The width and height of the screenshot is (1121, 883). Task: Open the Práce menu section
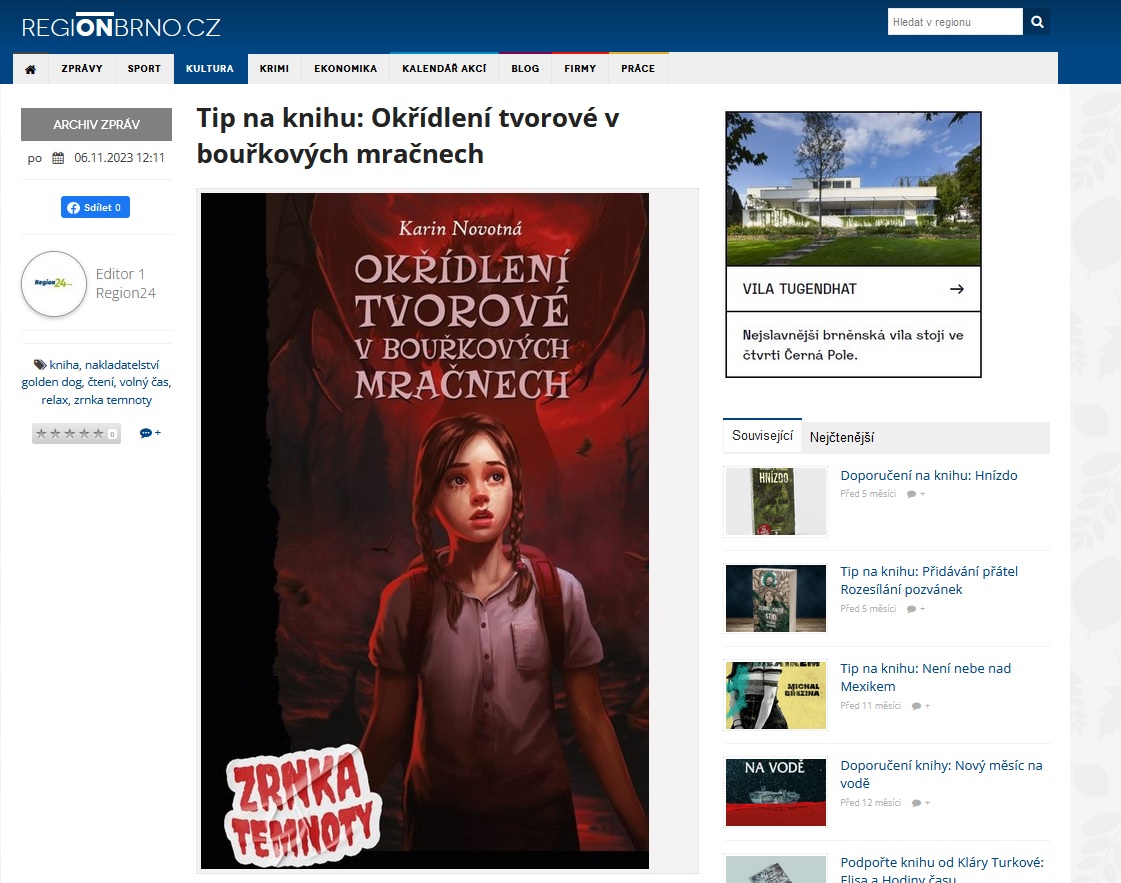[x=638, y=69]
